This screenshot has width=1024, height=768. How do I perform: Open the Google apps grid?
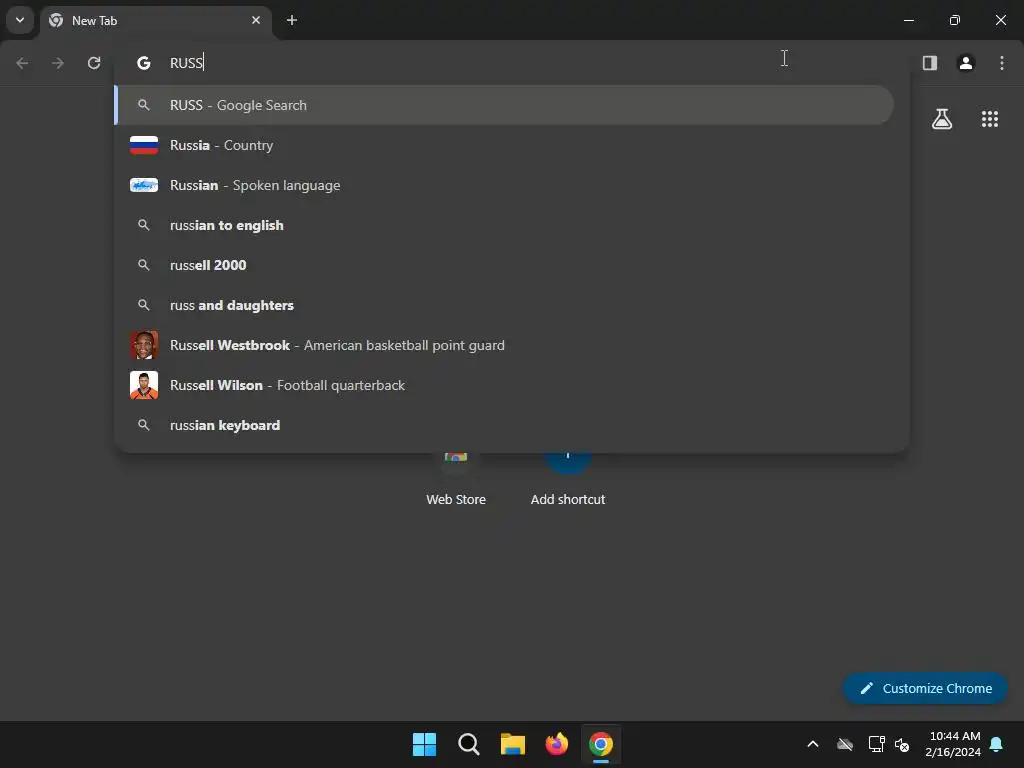[989, 119]
